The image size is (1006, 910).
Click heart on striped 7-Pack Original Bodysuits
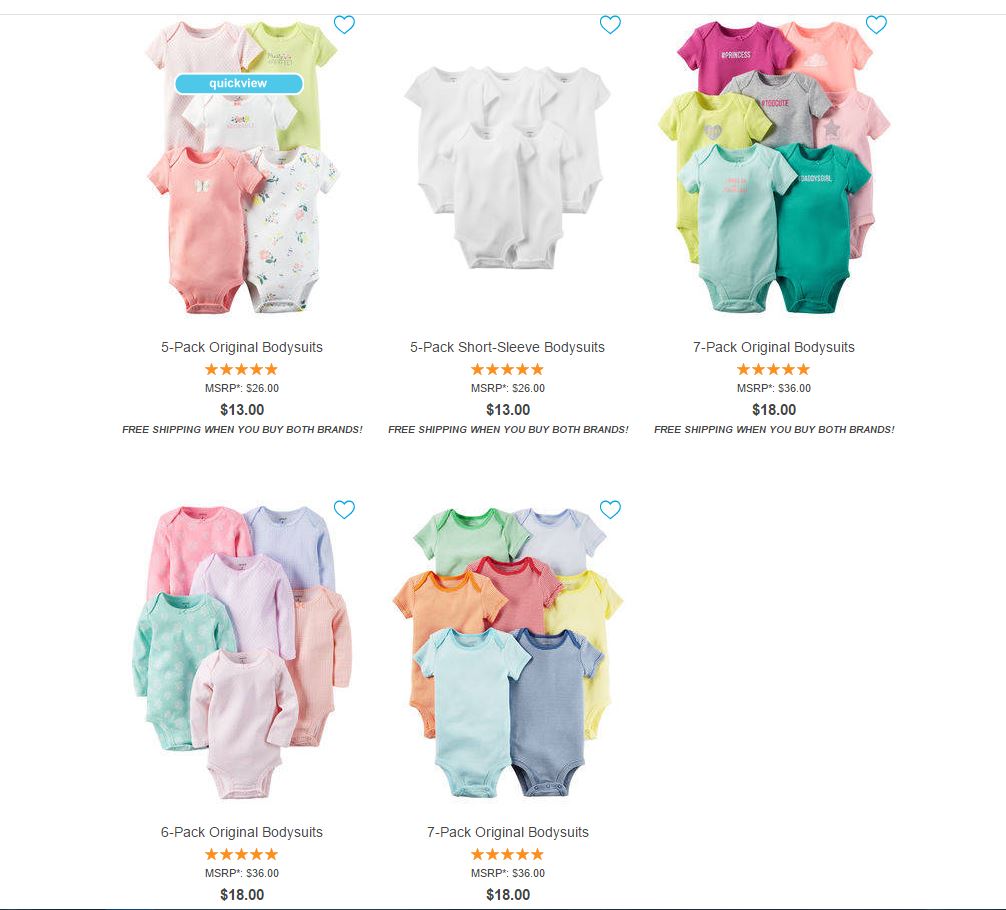(x=610, y=510)
